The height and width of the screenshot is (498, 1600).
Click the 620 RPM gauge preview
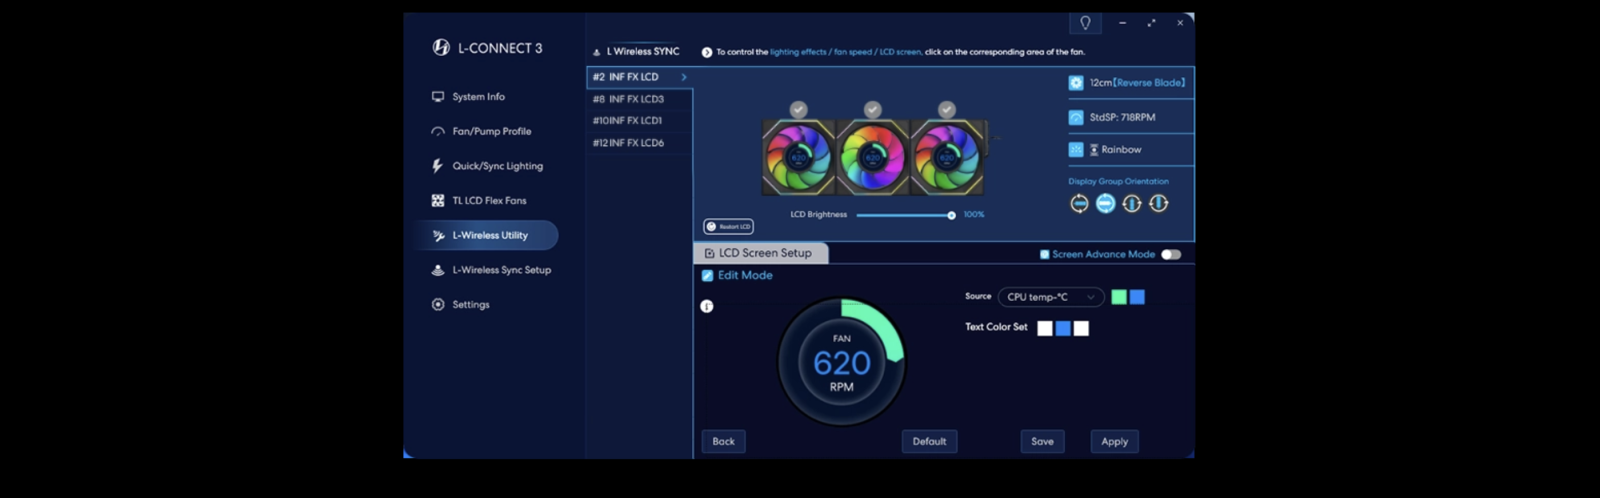point(842,362)
